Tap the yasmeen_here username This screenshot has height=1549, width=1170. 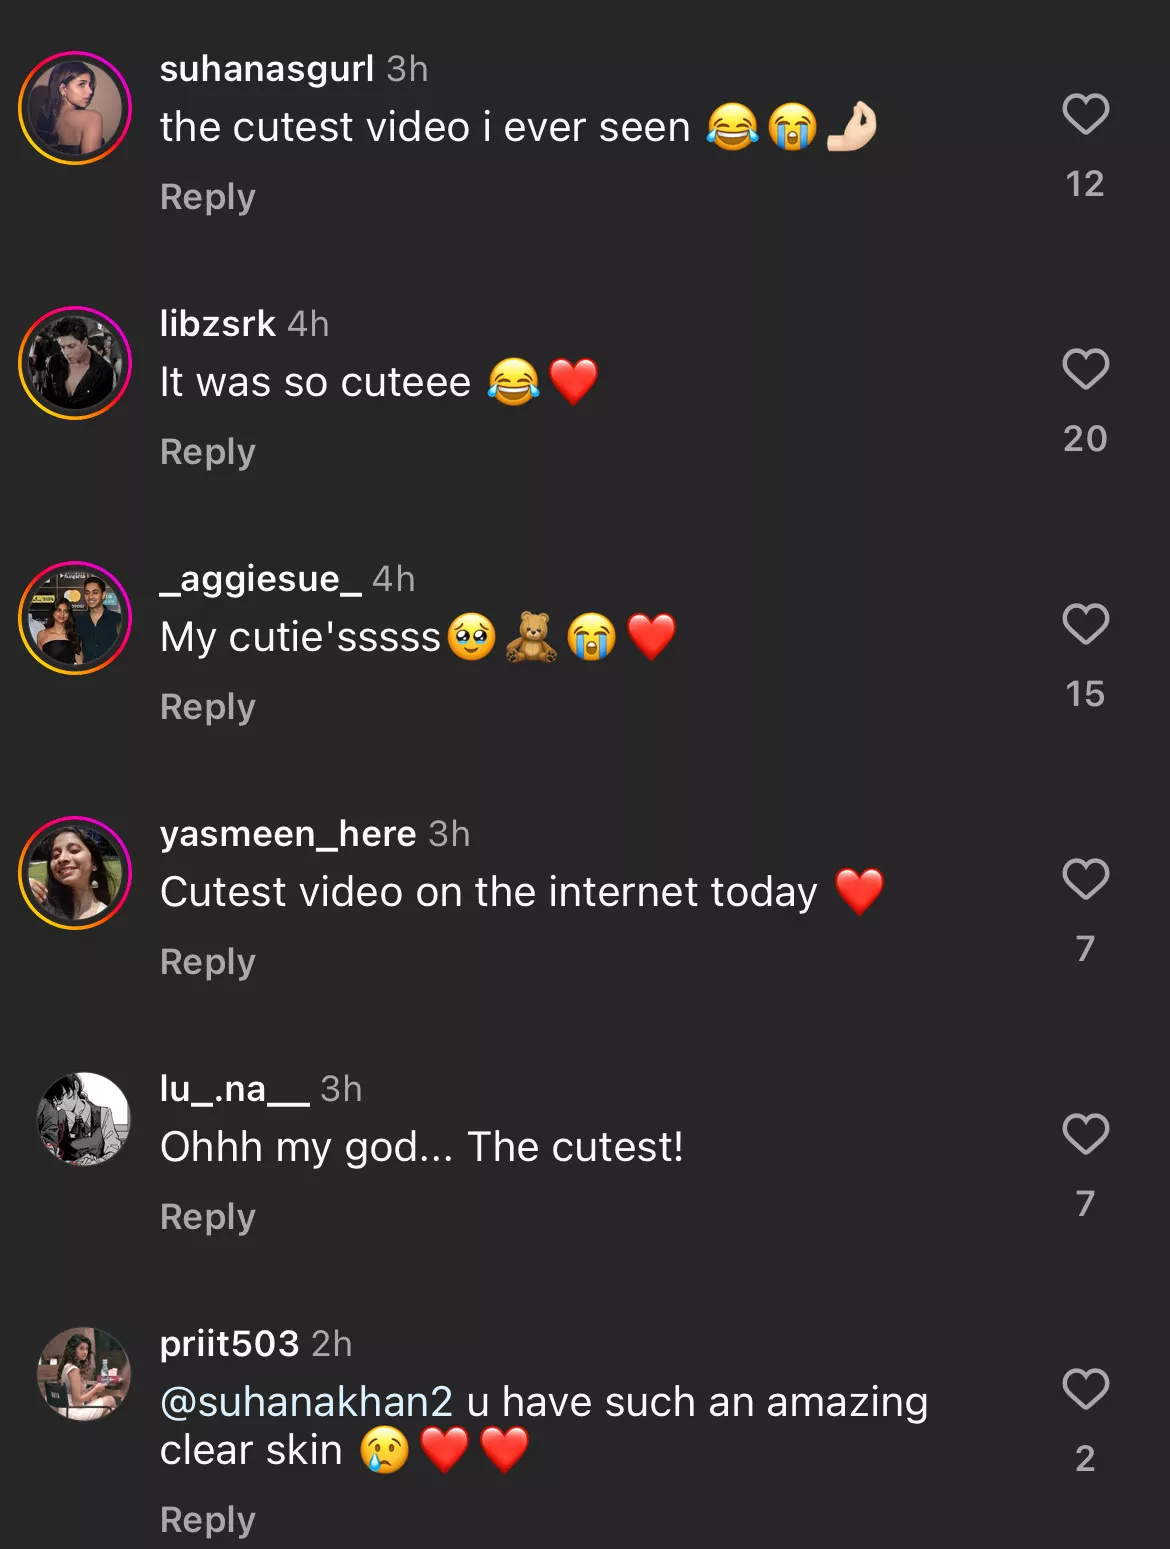click(x=288, y=834)
